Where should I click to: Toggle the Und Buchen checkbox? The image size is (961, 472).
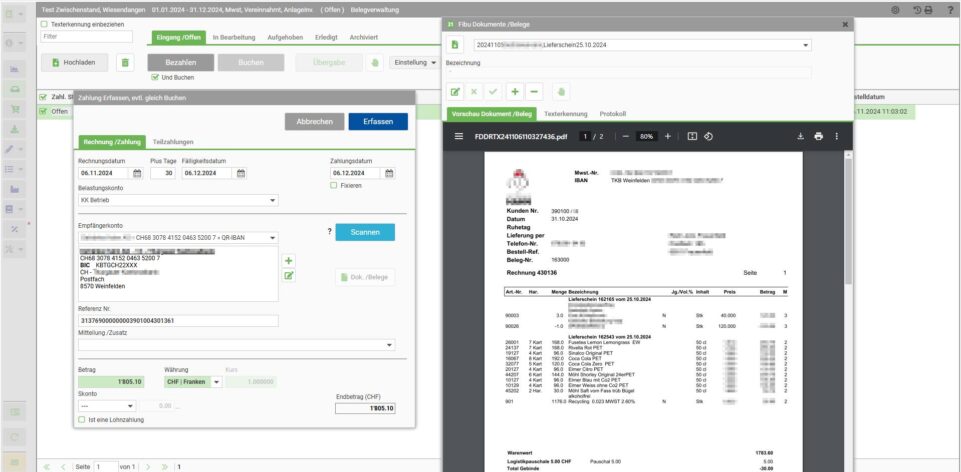tap(154, 78)
